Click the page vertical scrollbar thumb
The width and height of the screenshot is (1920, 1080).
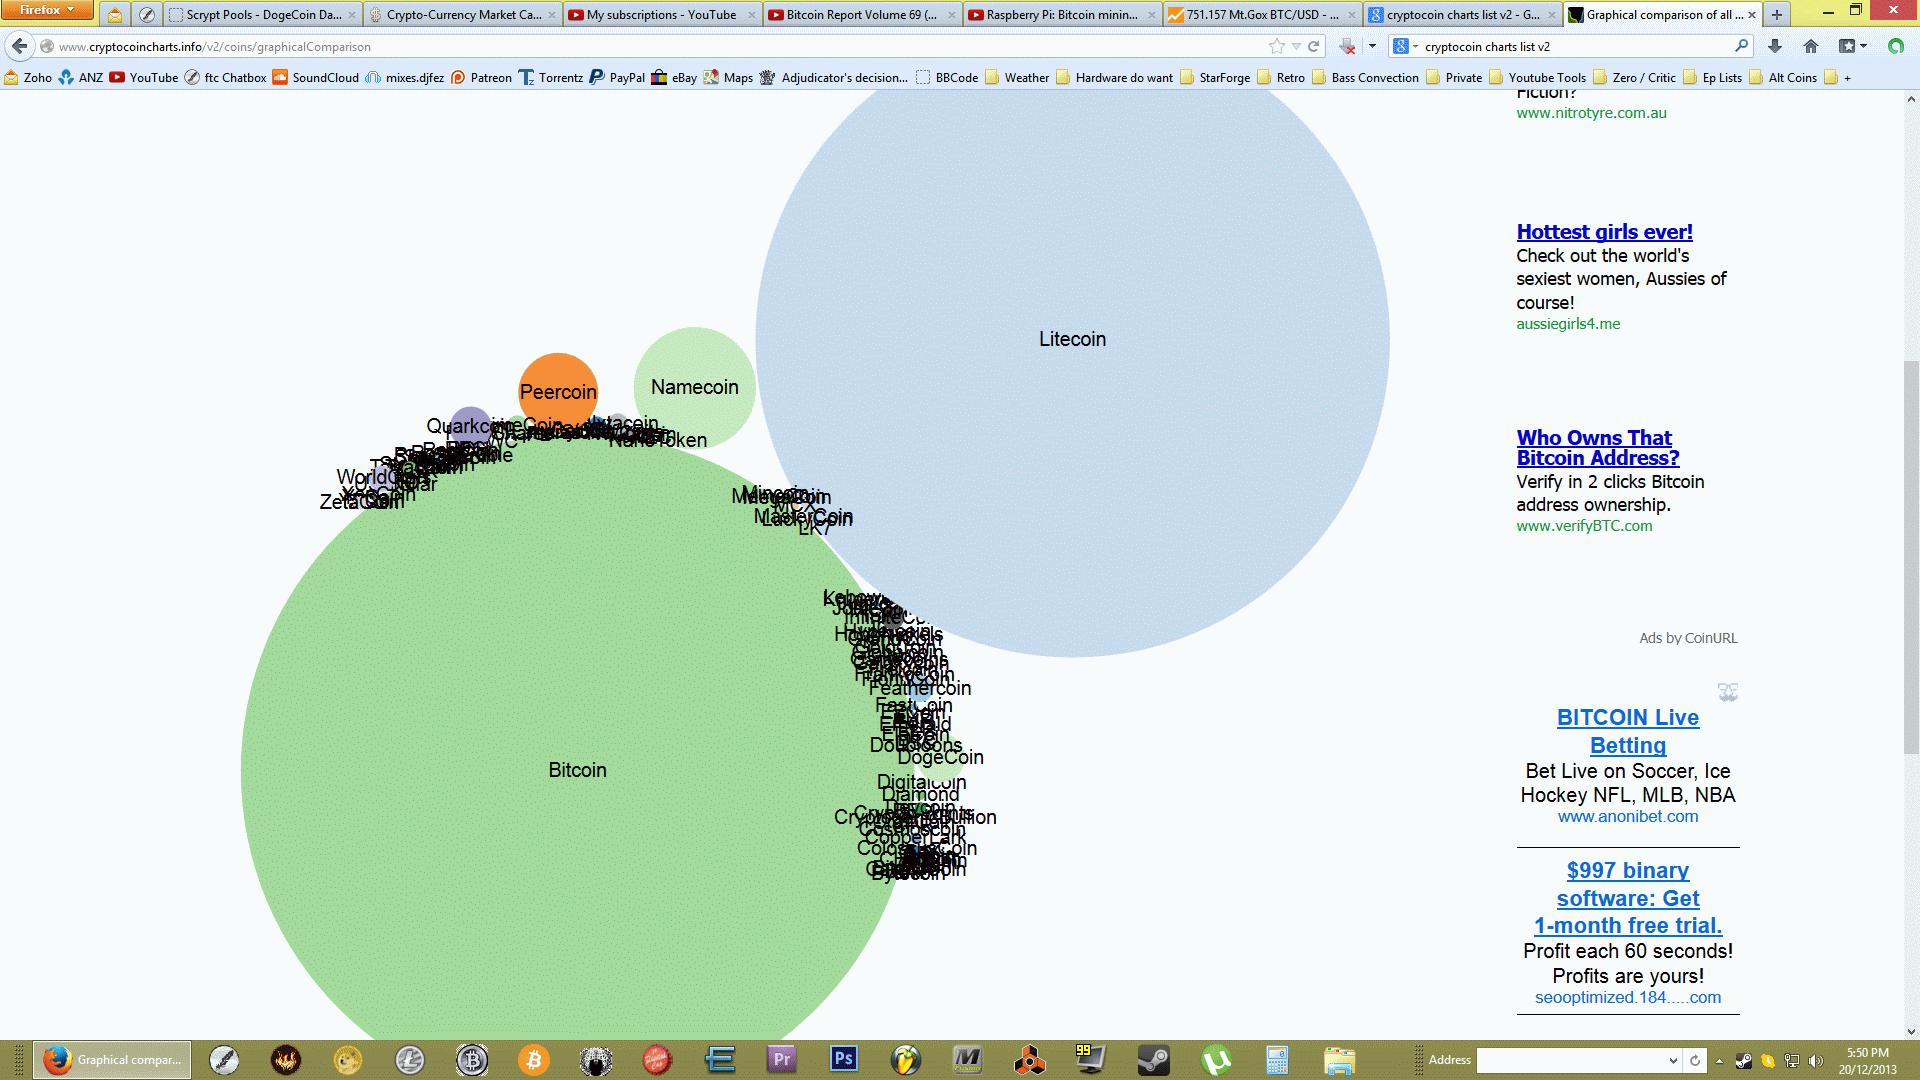pyautogui.click(x=1912, y=555)
